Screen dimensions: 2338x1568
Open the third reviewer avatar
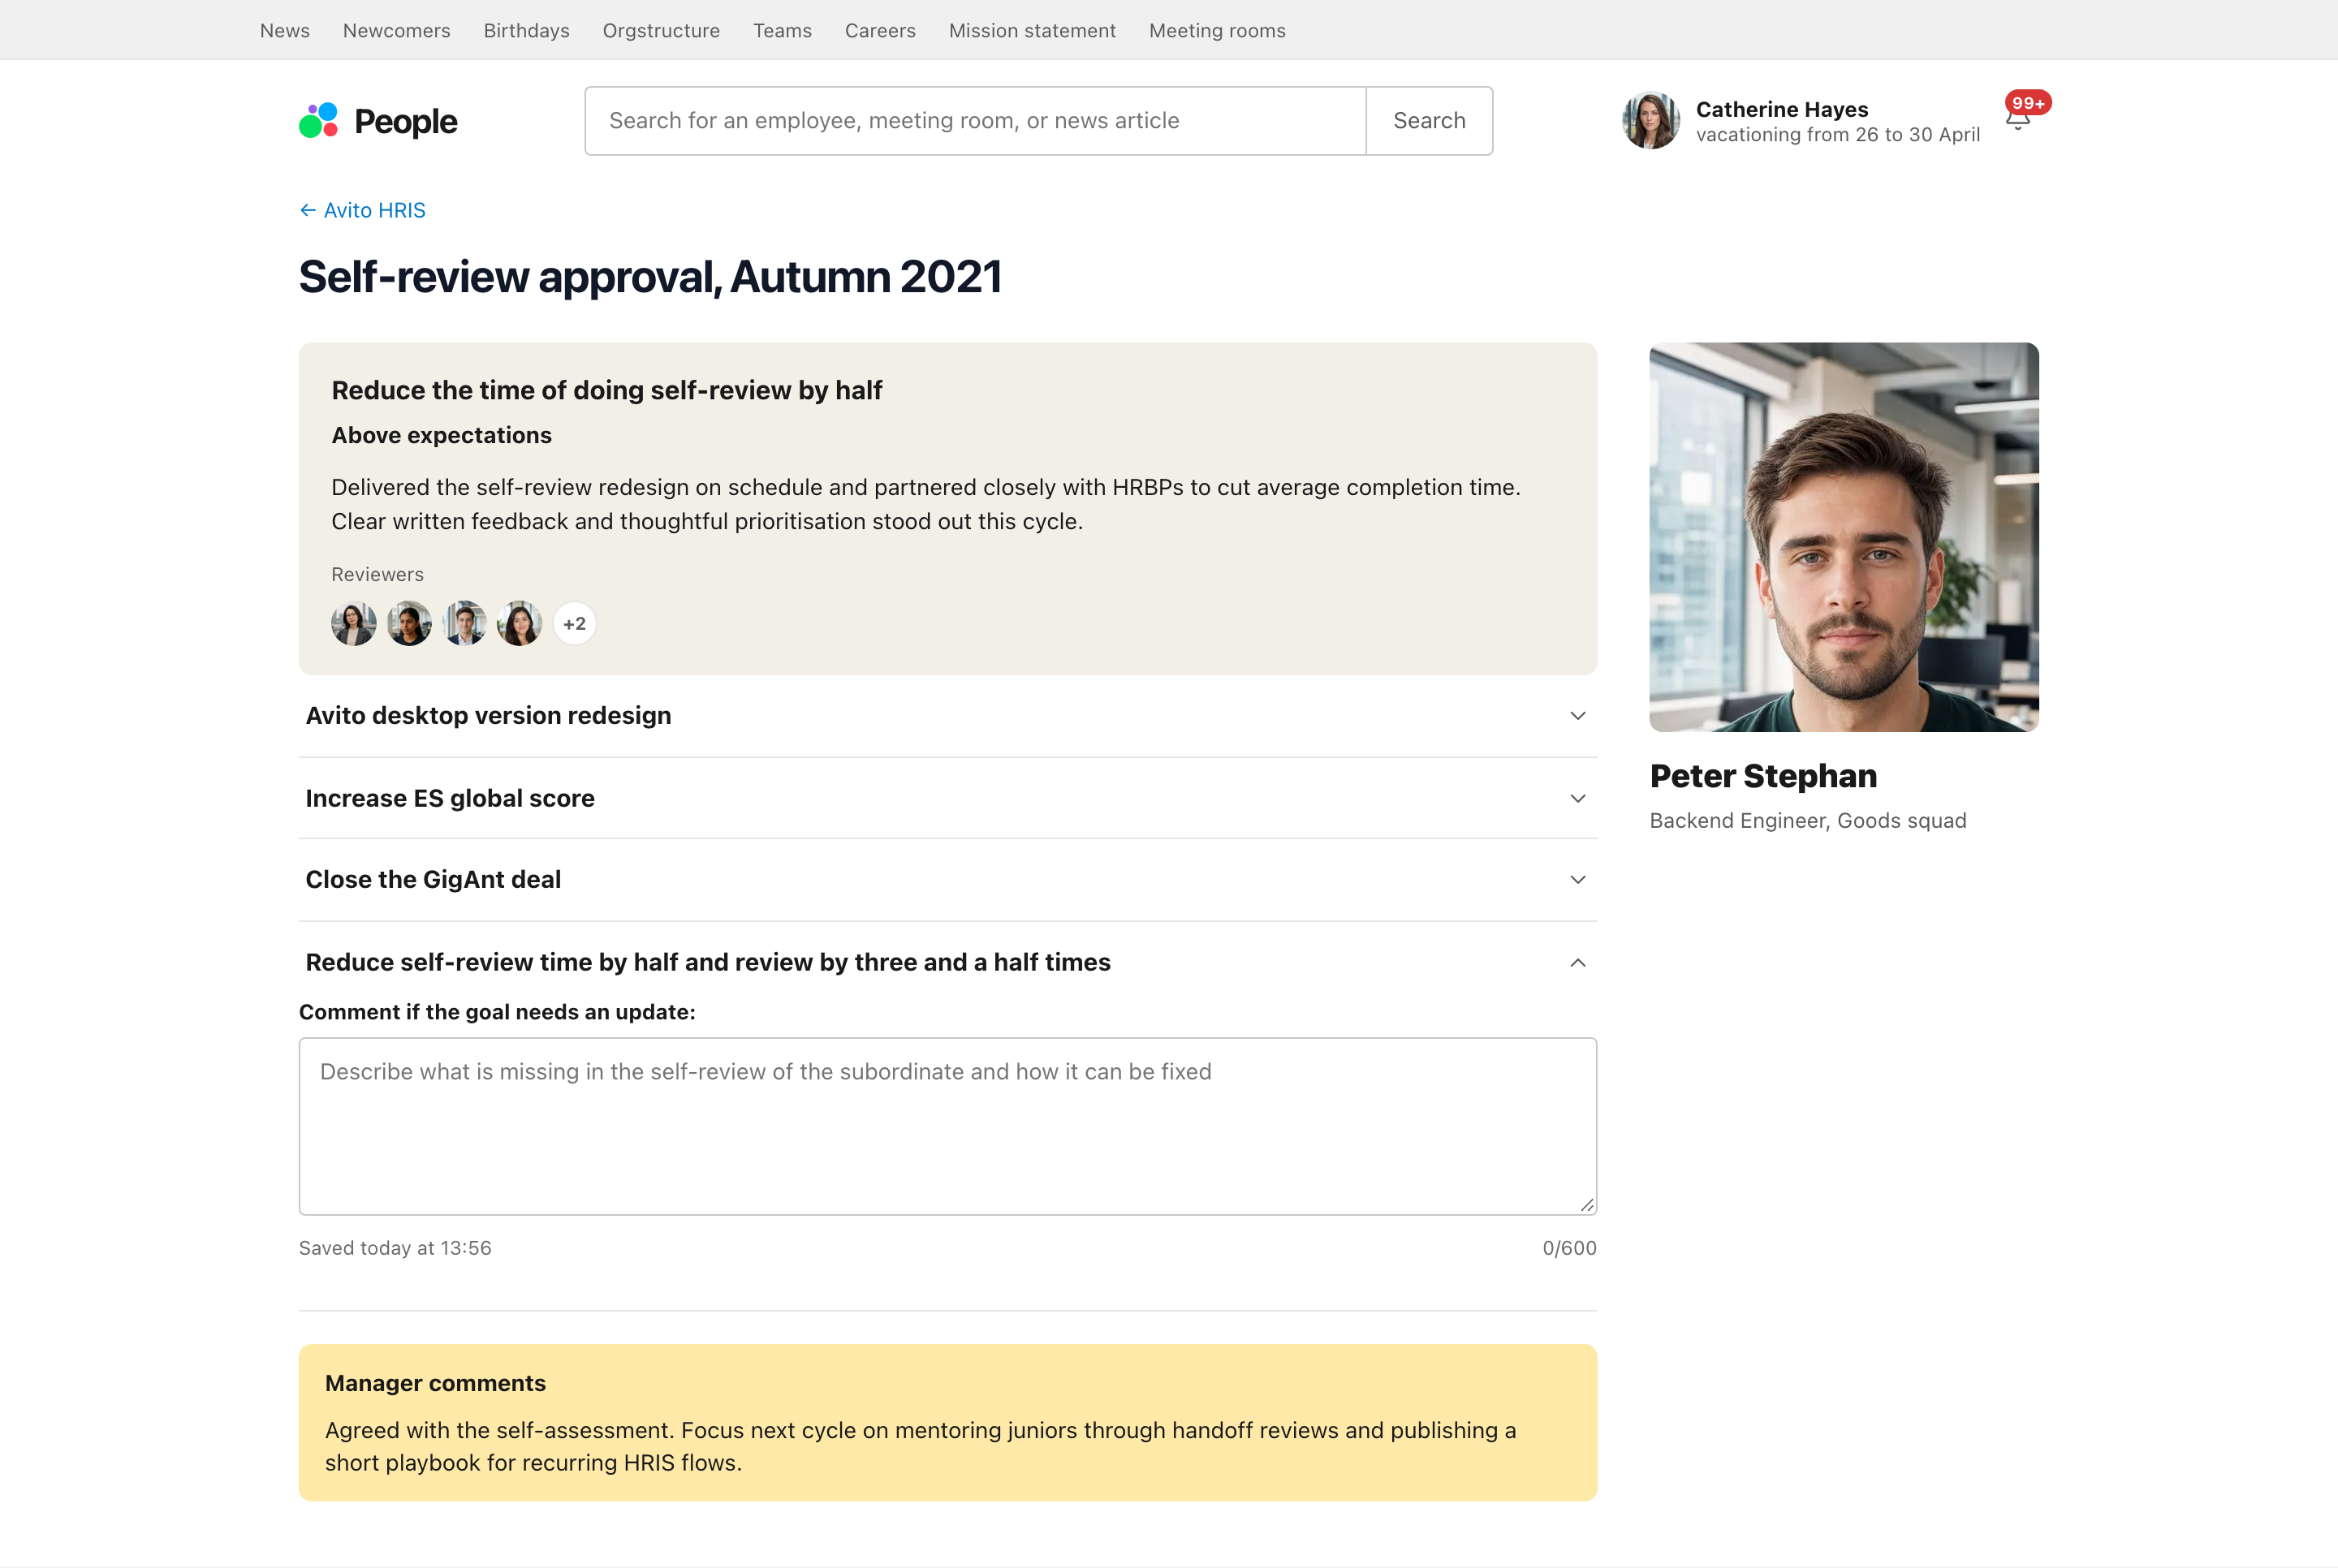[465, 624]
